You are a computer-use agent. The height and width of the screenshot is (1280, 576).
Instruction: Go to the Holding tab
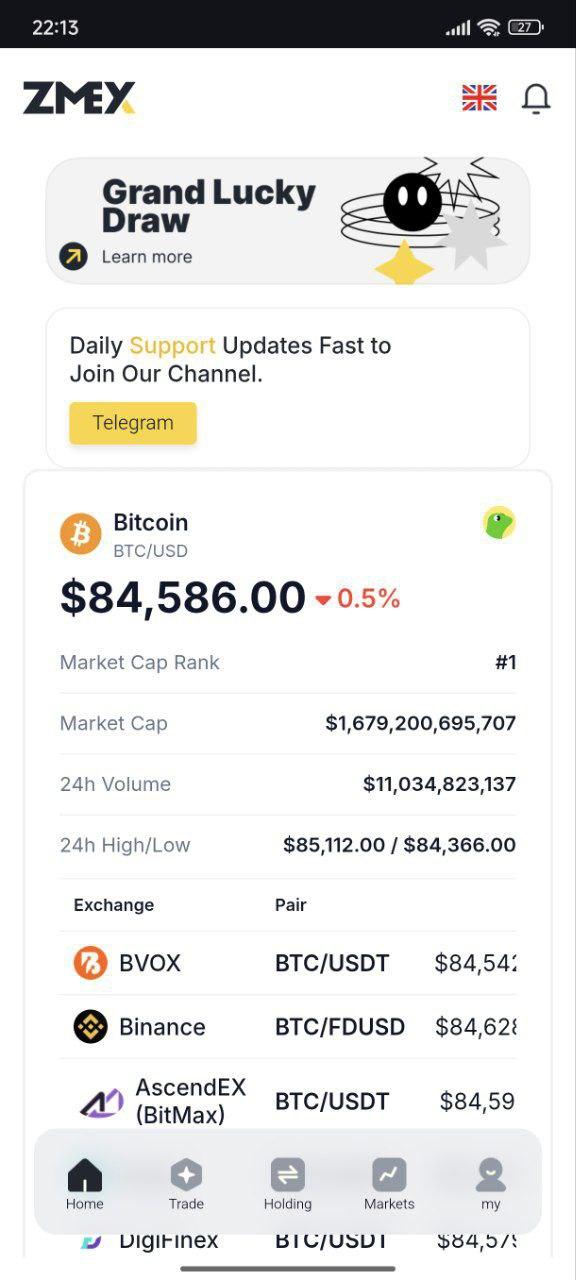288,1184
